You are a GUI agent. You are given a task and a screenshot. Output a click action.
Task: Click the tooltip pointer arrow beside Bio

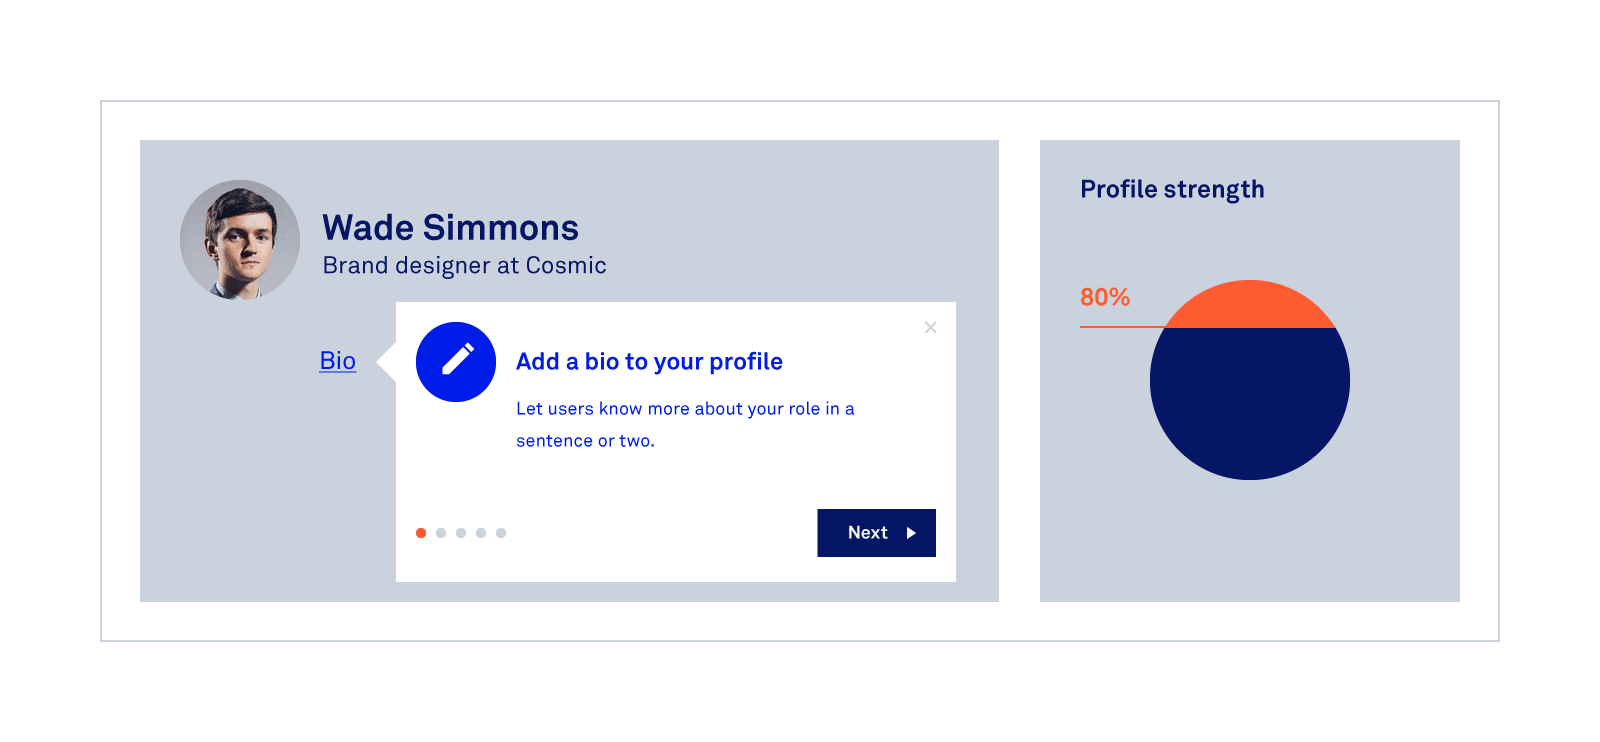coord(386,362)
